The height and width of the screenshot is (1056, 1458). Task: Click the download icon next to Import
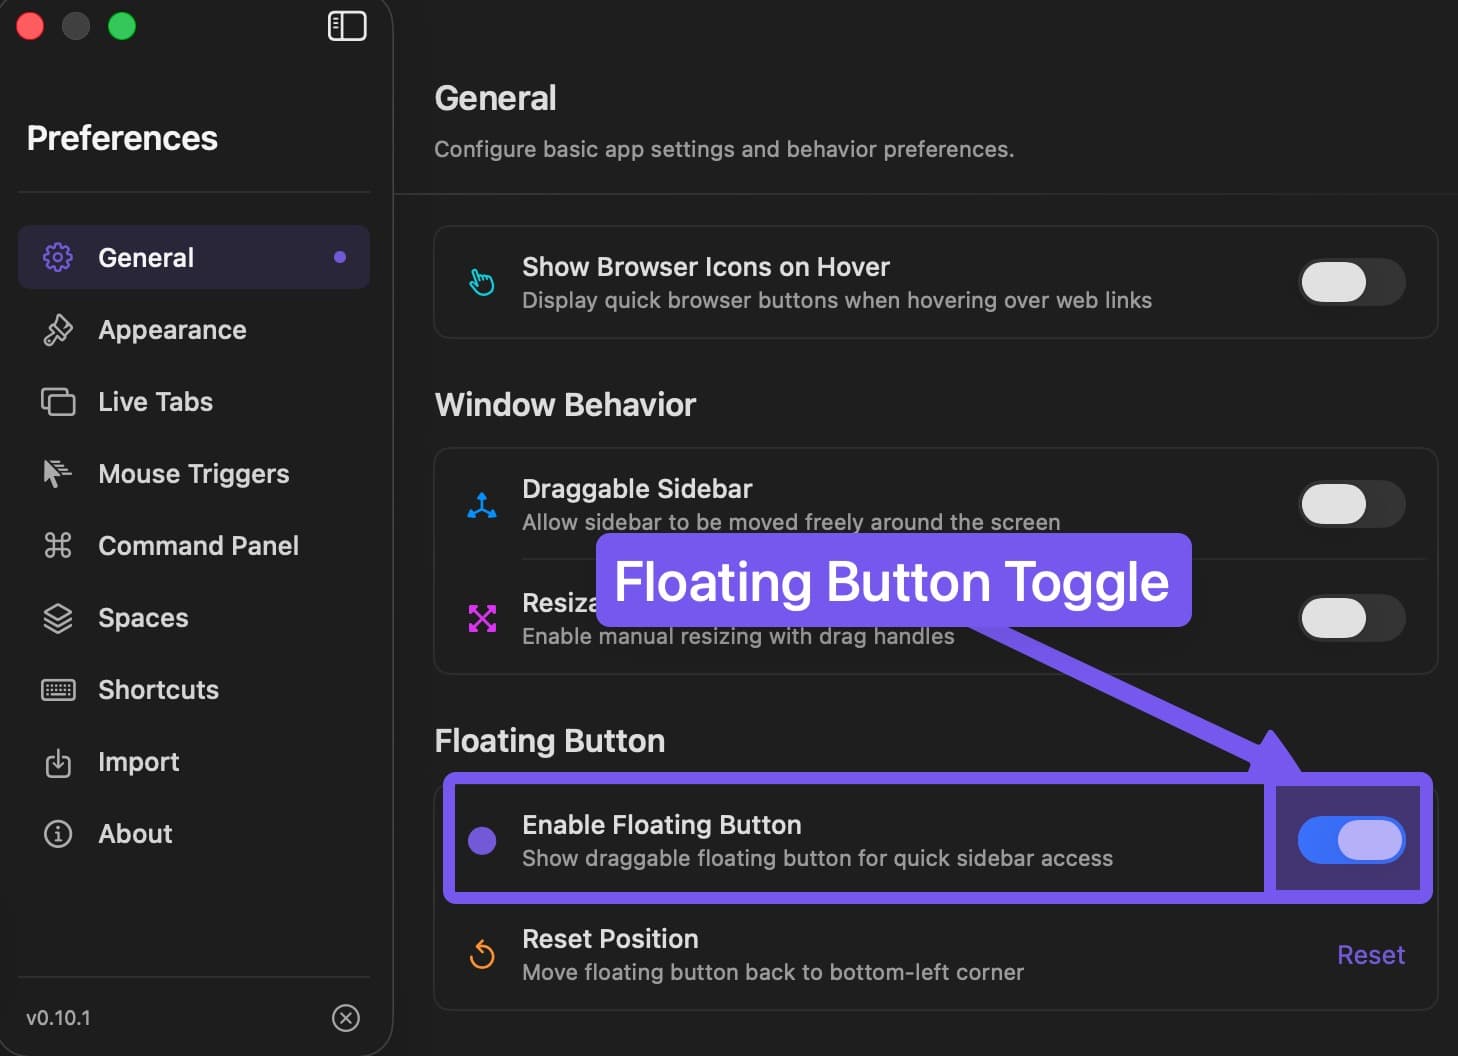tap(58, 761)
